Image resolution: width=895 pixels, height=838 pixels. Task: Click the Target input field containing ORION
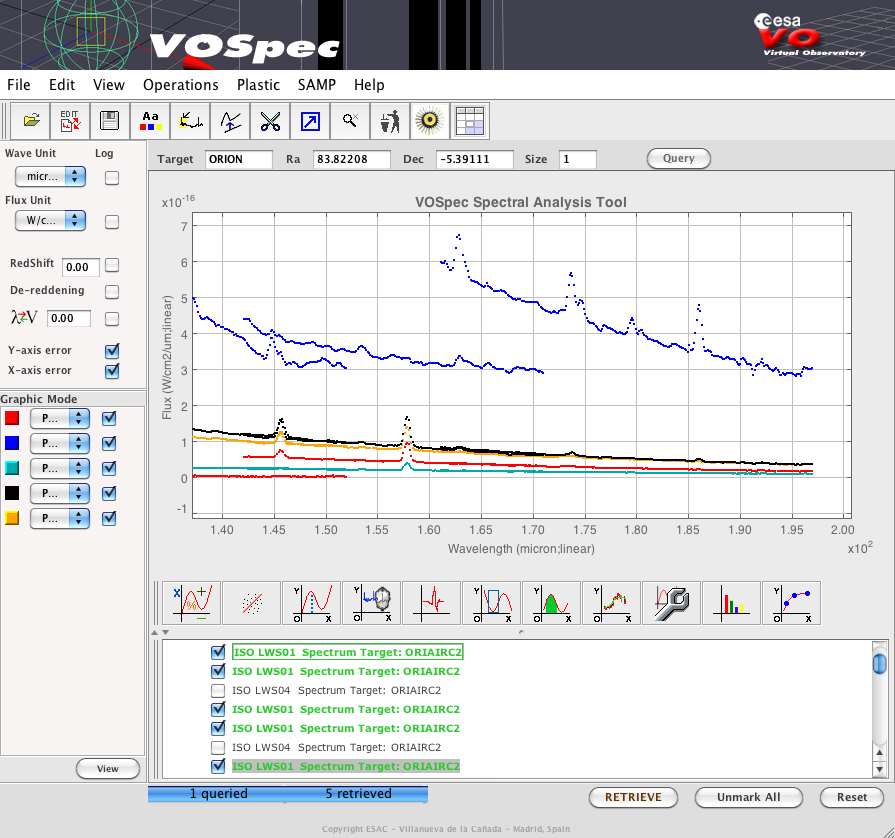pyautogui.click(x=239, y=159)
